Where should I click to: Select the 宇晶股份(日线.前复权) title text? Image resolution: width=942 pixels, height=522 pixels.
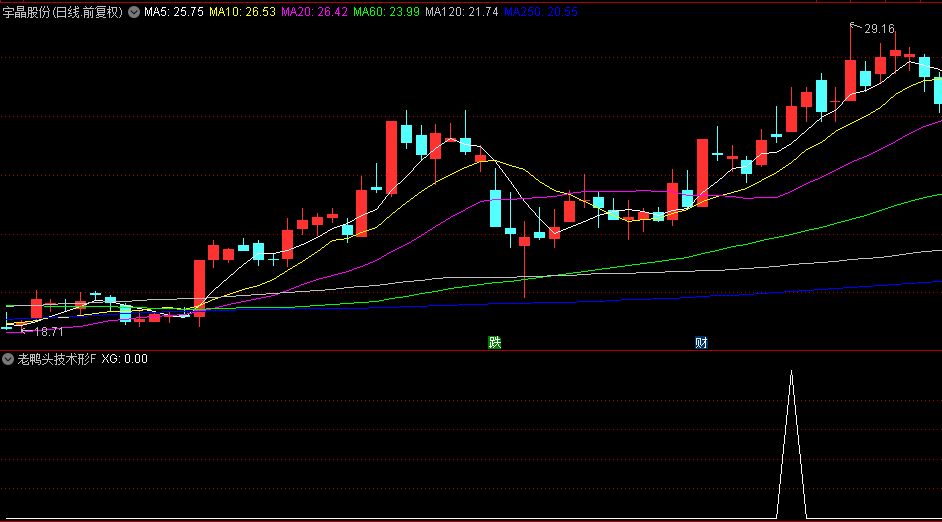(x=62, y=12)
